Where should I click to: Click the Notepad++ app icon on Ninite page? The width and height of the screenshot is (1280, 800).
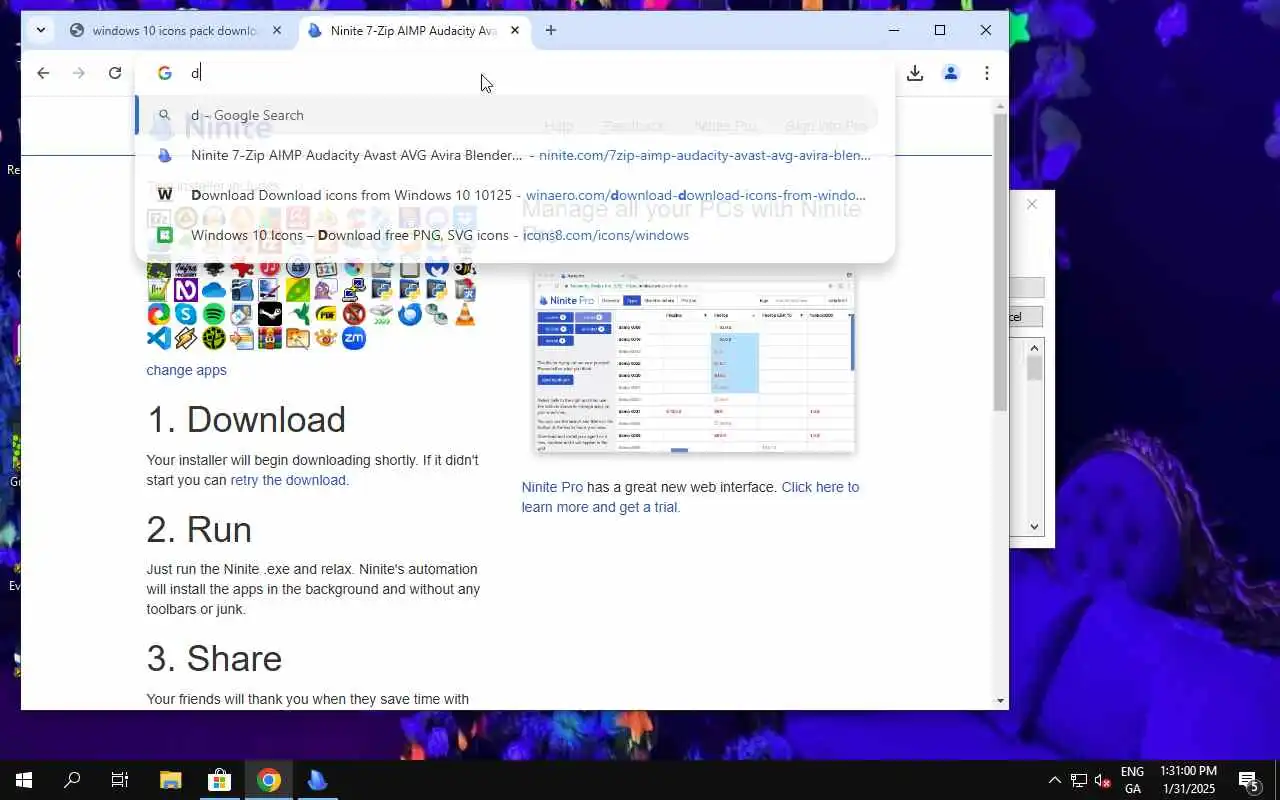click(159, 290)
